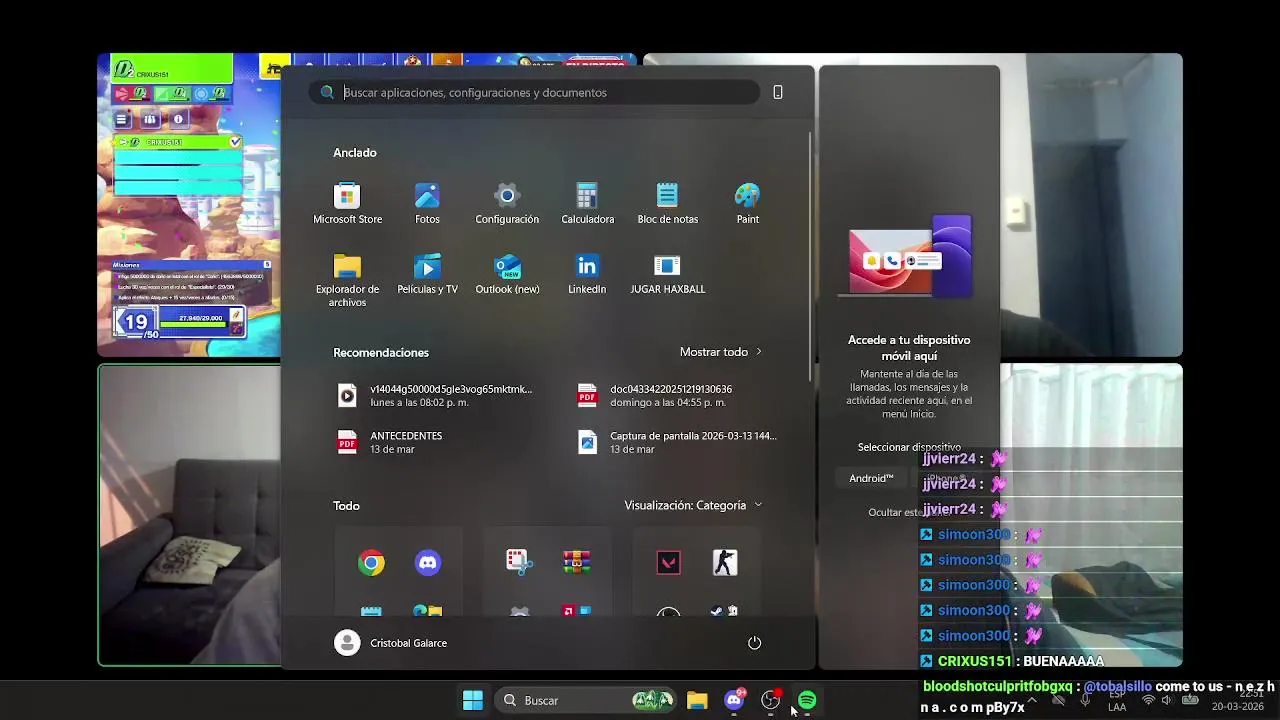The width and height of the screenshot is (1280, 720).
Task: Open Explorador de archivos pinned icon
Action: click(347, 280)
